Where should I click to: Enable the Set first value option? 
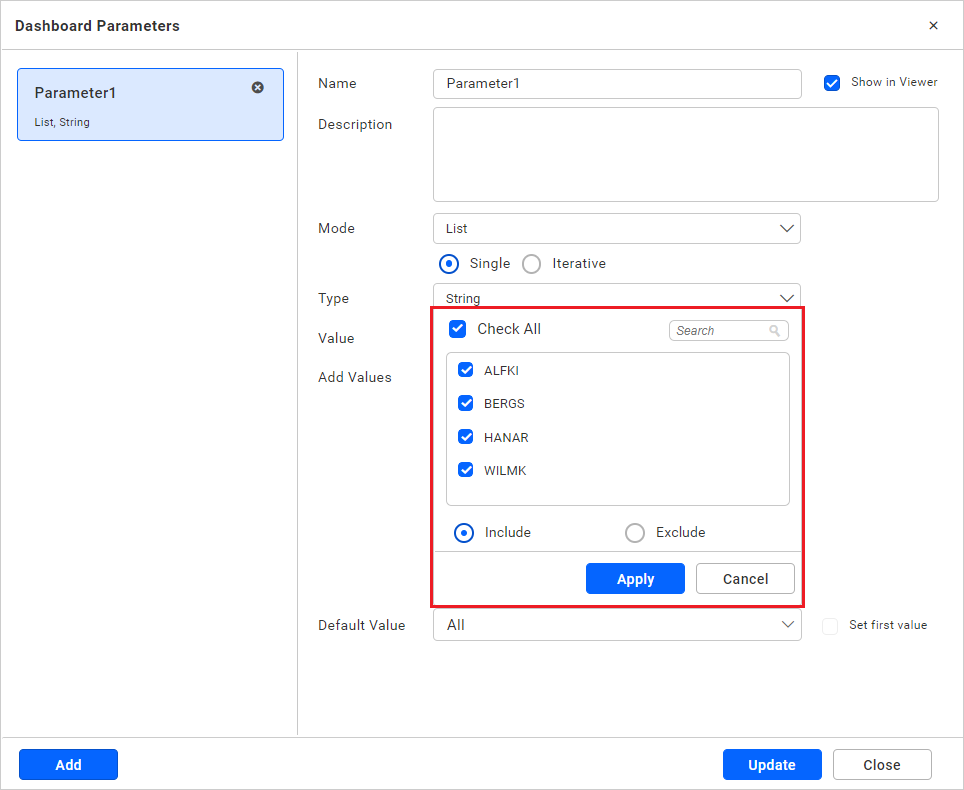(x=829, y=625)
